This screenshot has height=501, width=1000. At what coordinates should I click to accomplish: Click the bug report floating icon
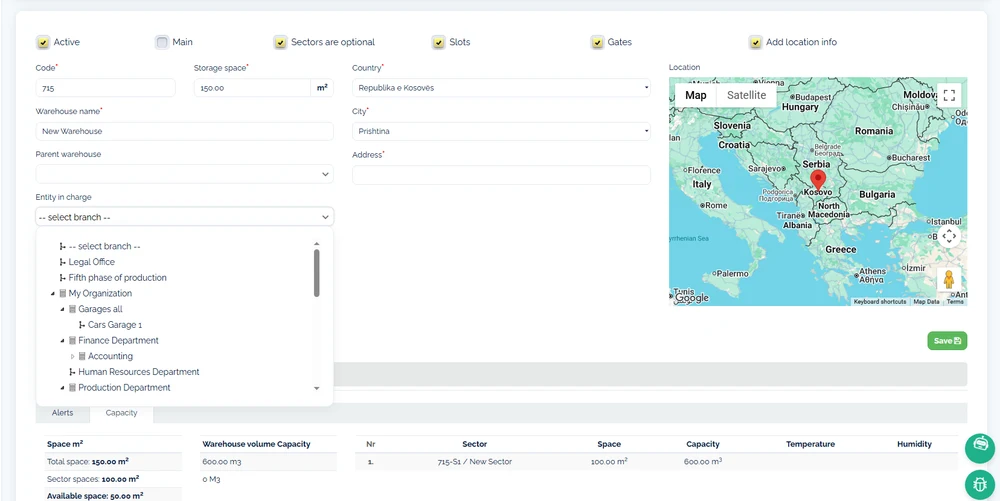pos(980,486)
